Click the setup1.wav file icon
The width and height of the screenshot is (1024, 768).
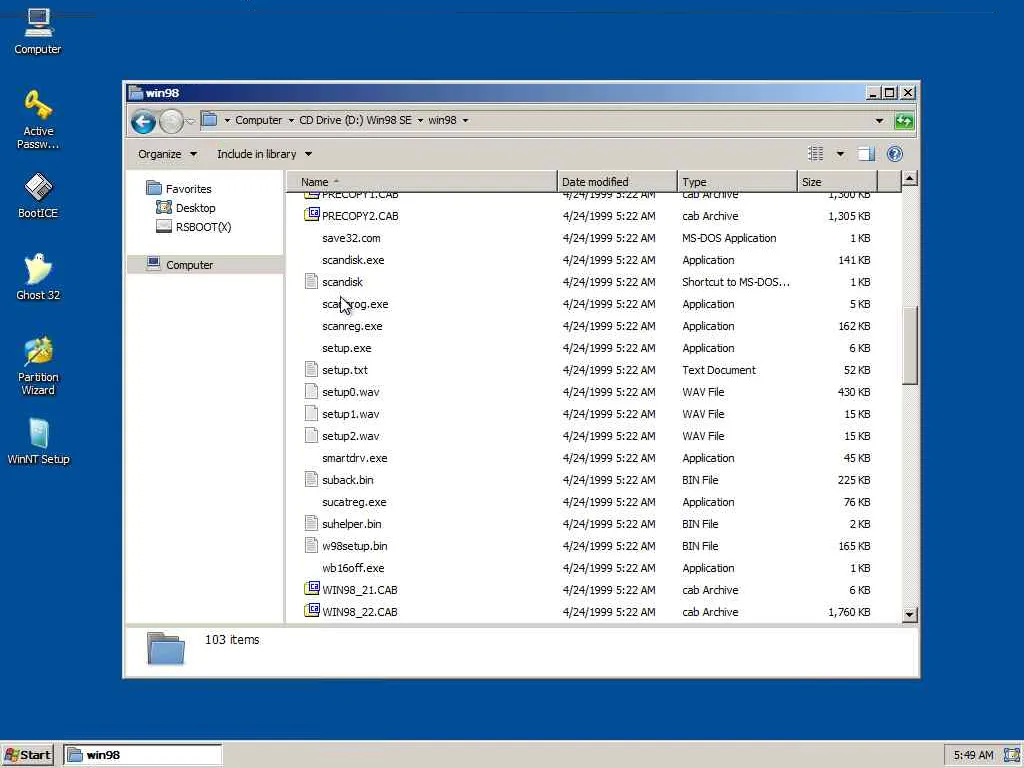click(x=312, y=413)
